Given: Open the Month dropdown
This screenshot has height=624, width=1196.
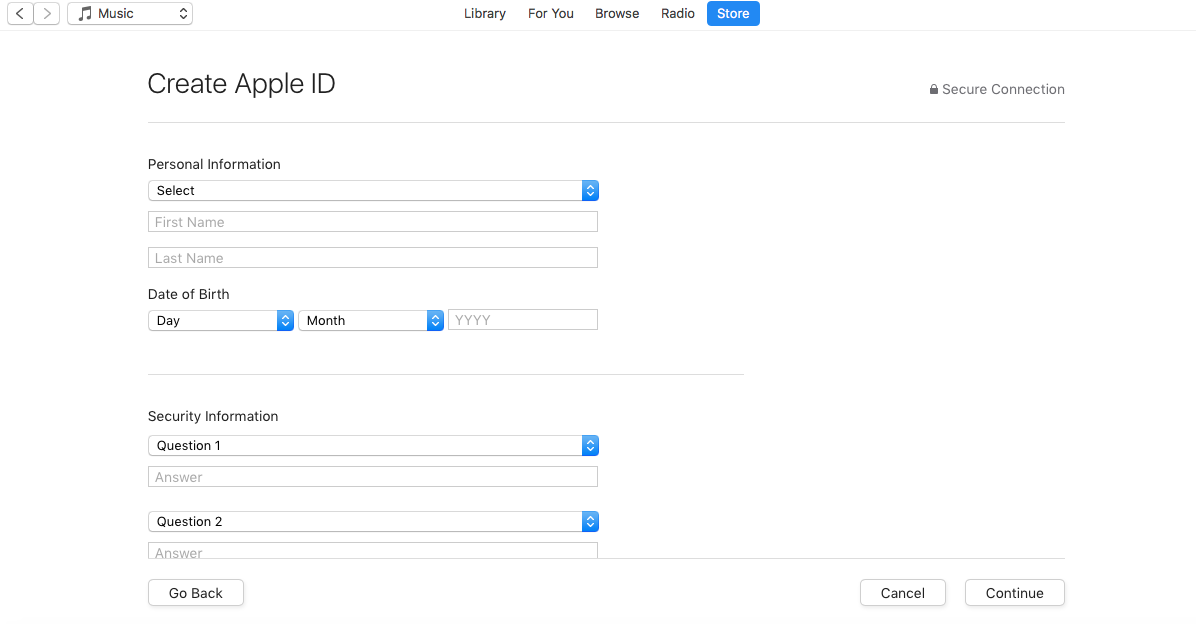Looking at the screenshot, I should point(371,320).
